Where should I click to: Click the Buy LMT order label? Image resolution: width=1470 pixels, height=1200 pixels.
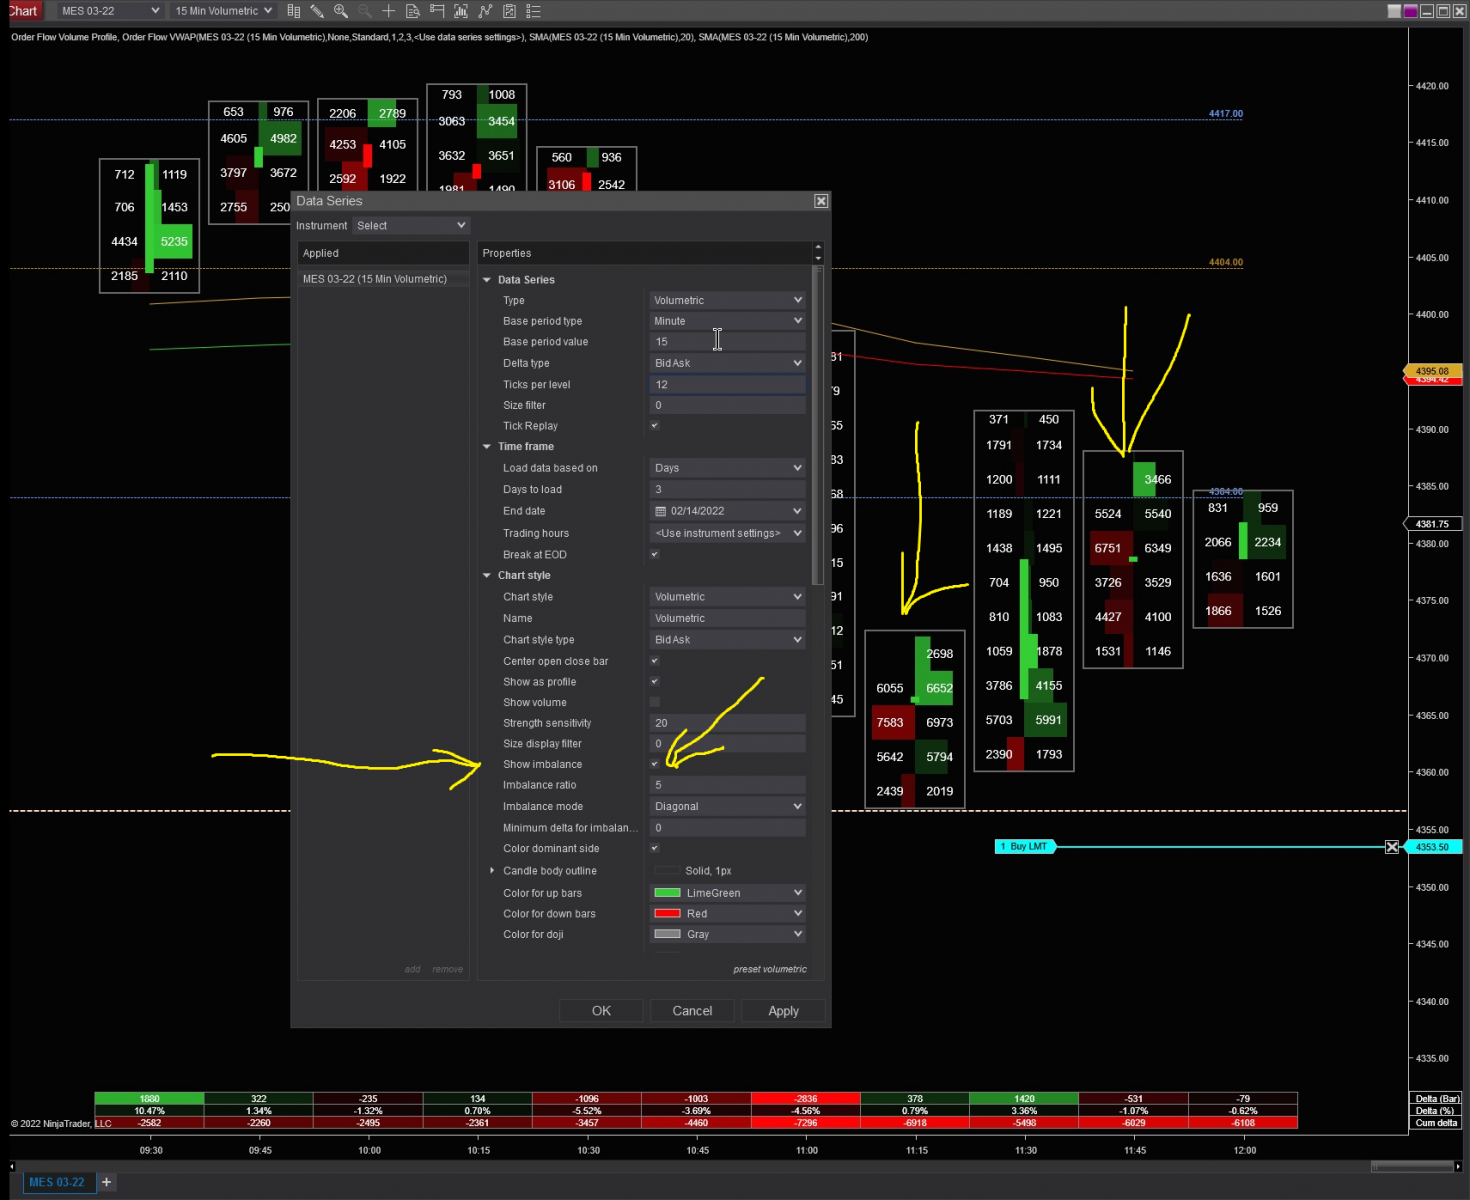pos(1025,847)
